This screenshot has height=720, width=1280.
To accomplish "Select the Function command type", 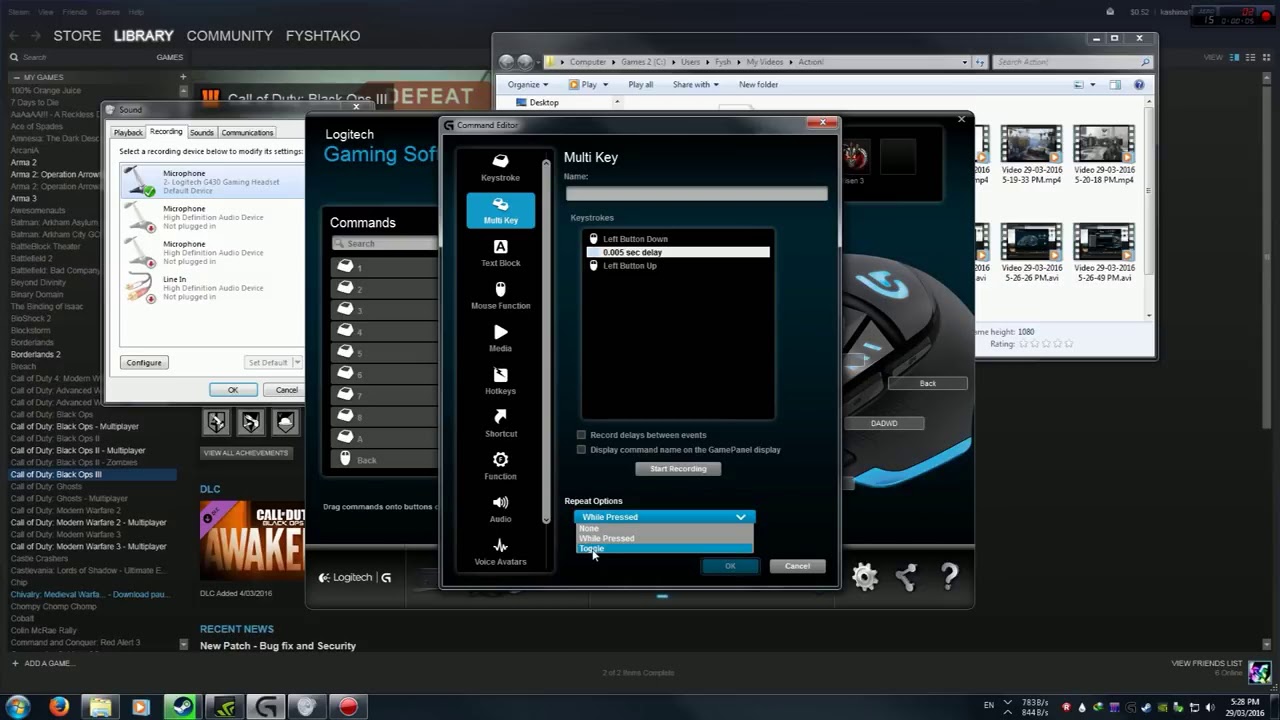I will pos(500,466).
